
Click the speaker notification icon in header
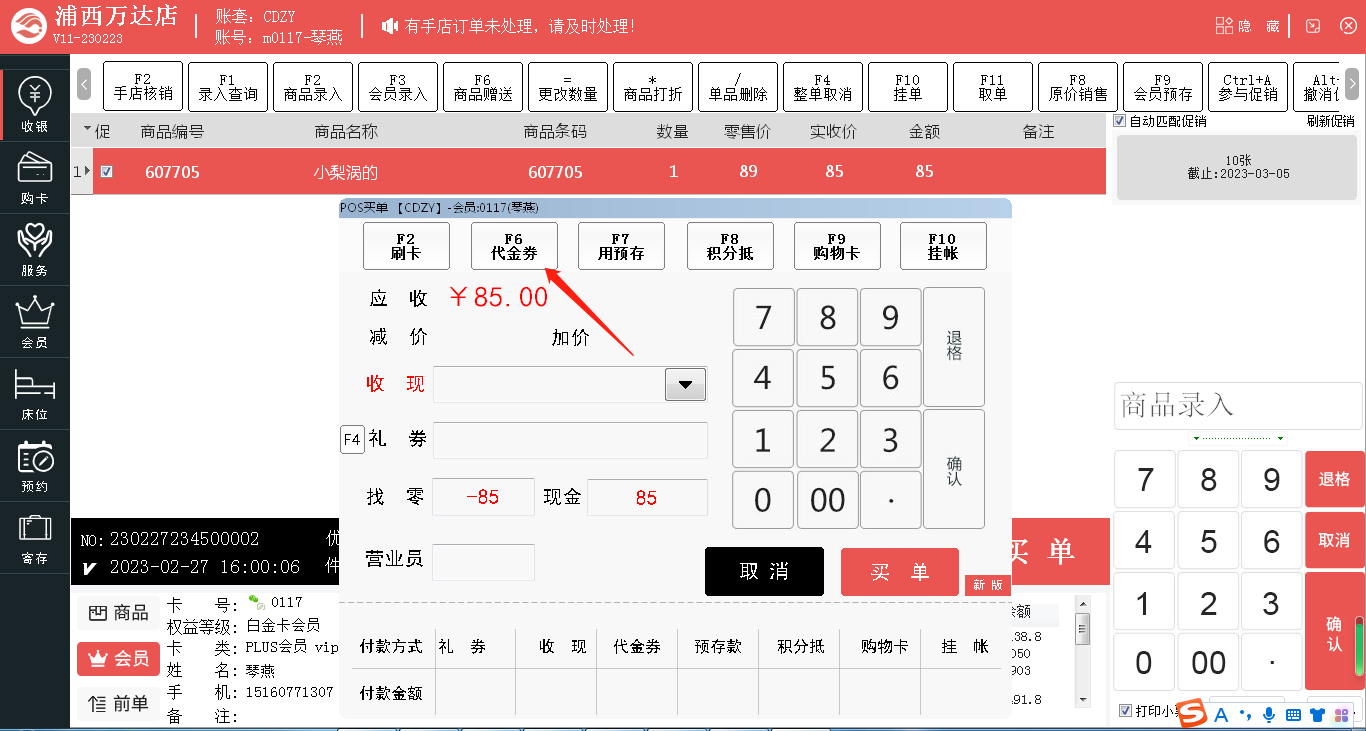coord(390,26)
